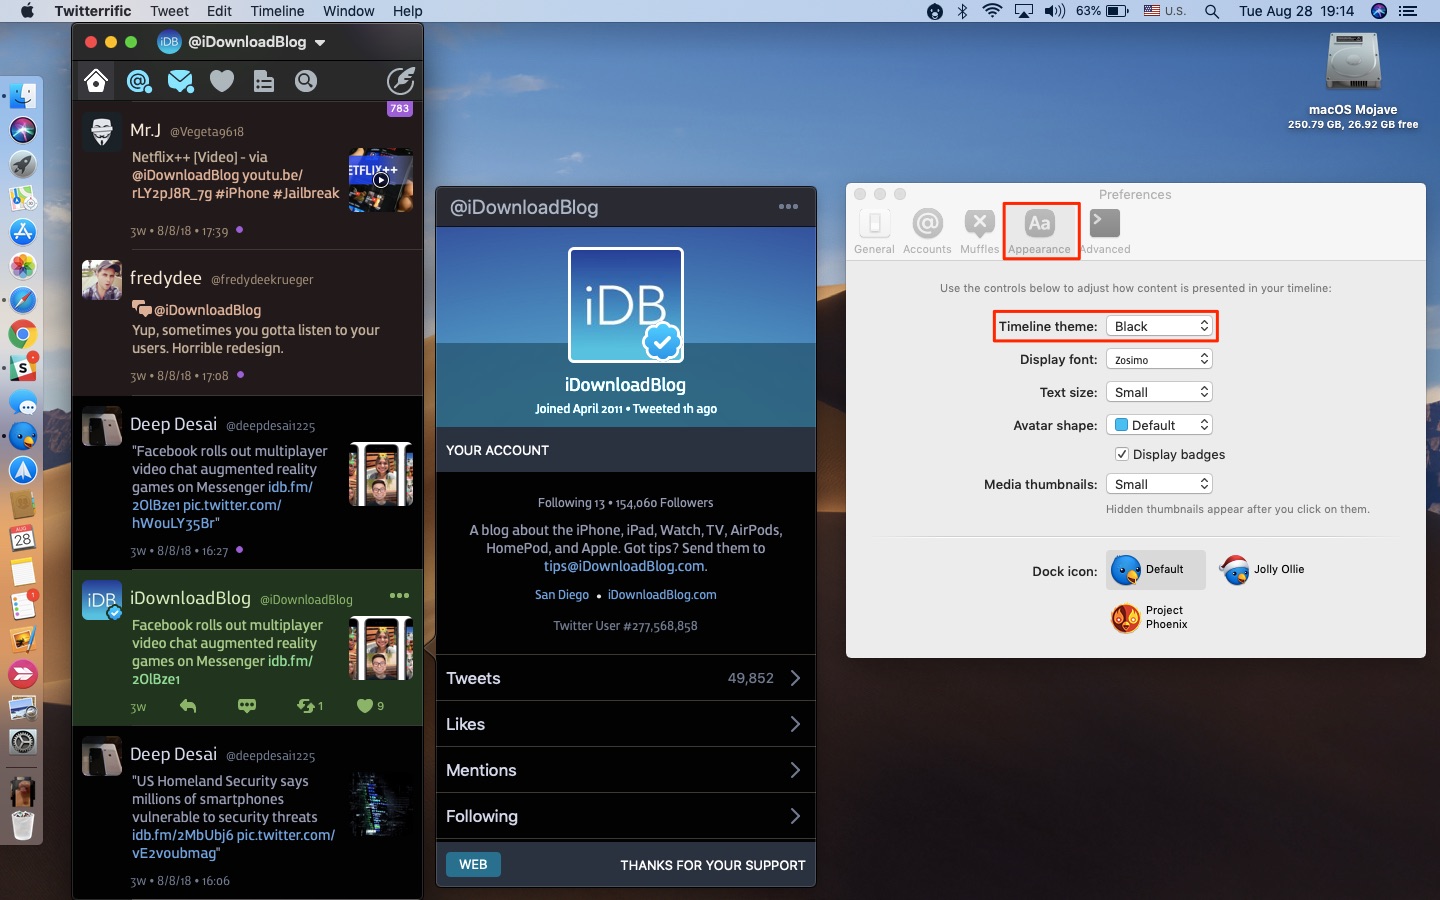Open the San Diego location link

click(x=562, y=595)
